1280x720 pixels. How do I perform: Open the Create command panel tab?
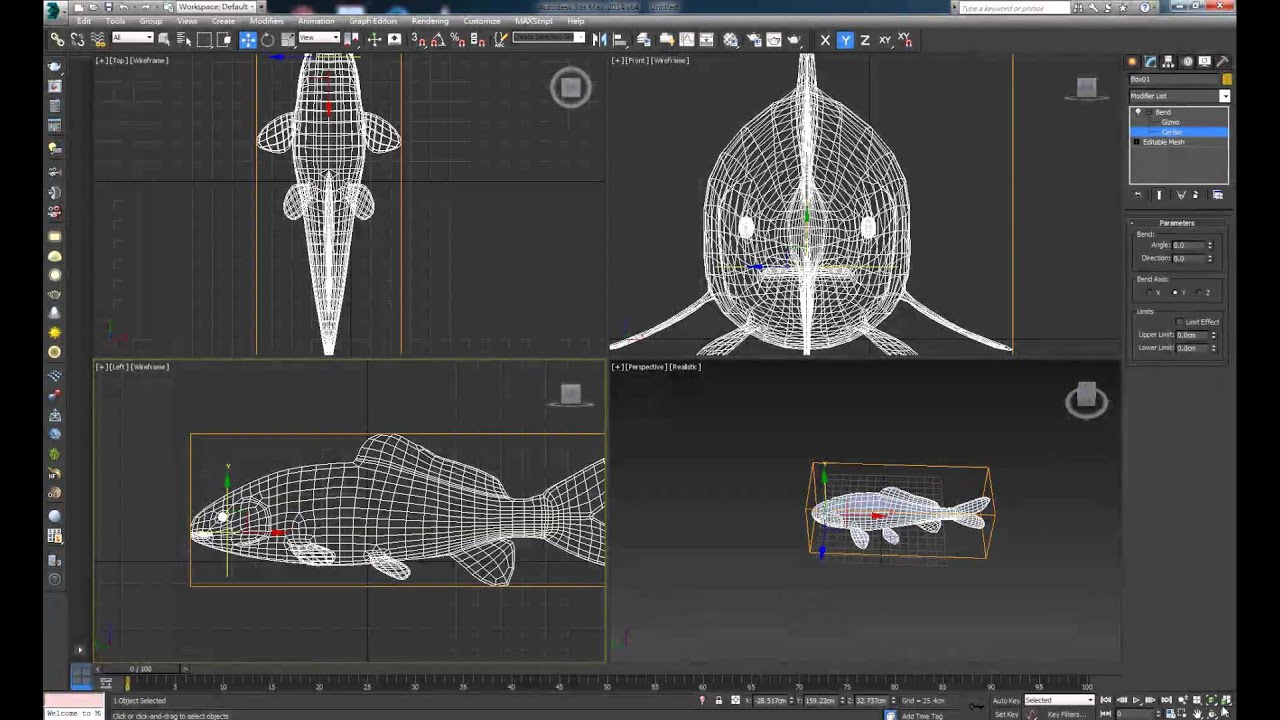1132,62
